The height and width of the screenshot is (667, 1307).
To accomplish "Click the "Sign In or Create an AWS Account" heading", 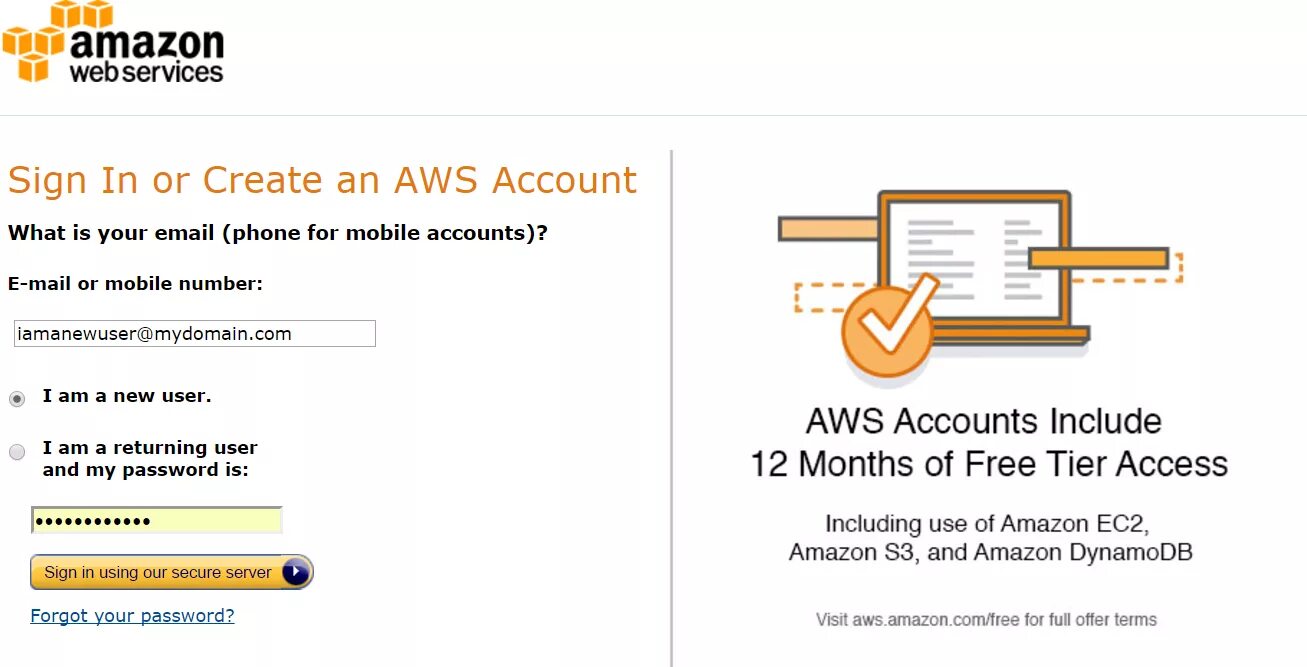I will 322,181.
